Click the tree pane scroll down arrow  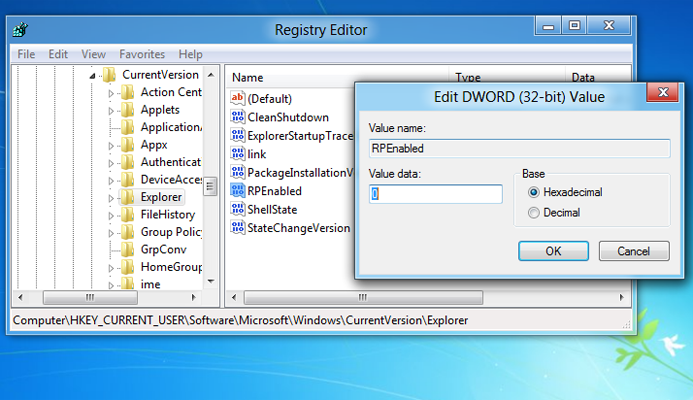click(x=211, y=282)
